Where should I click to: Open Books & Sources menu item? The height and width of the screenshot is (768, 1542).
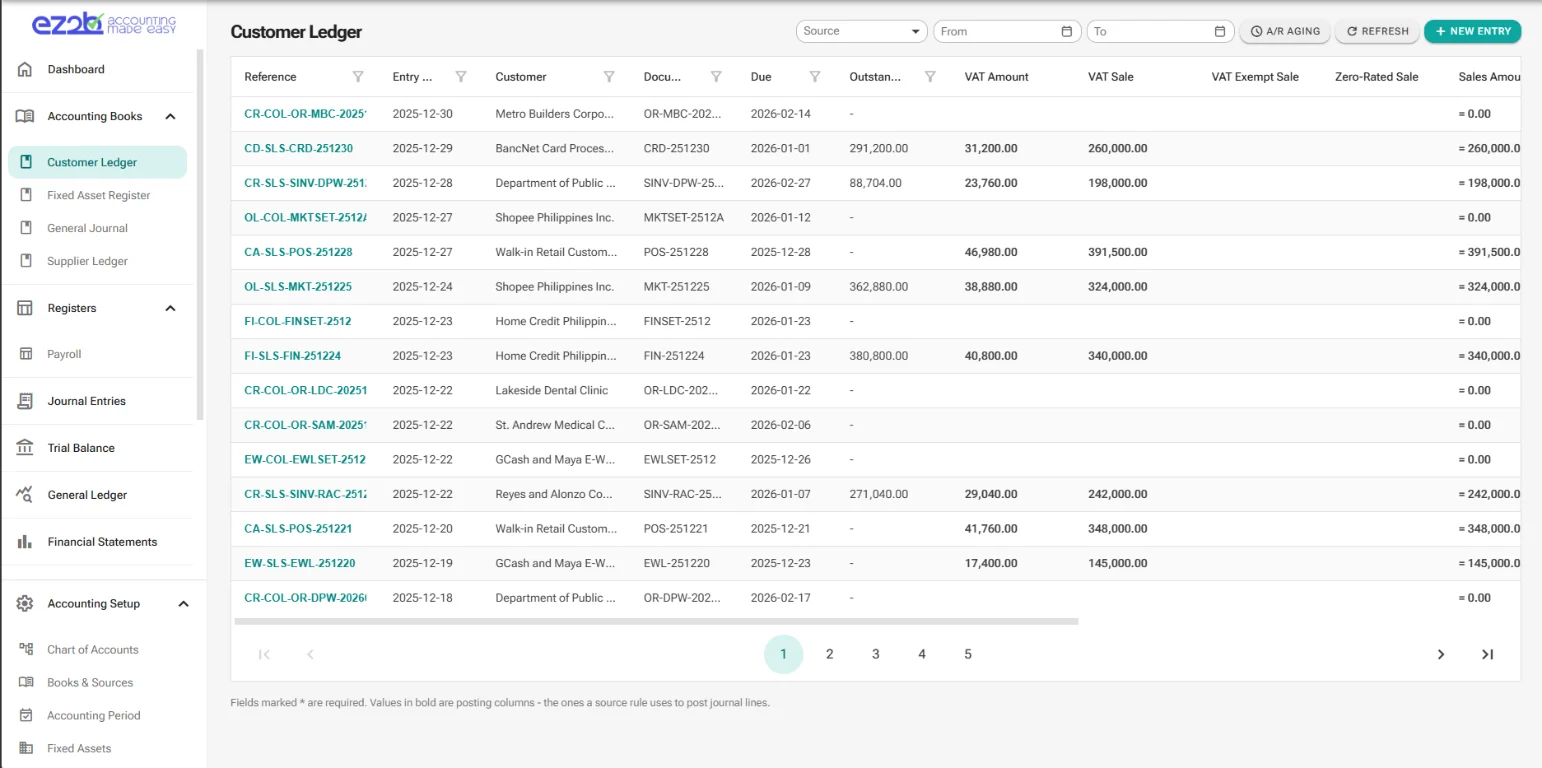point(97,683)
